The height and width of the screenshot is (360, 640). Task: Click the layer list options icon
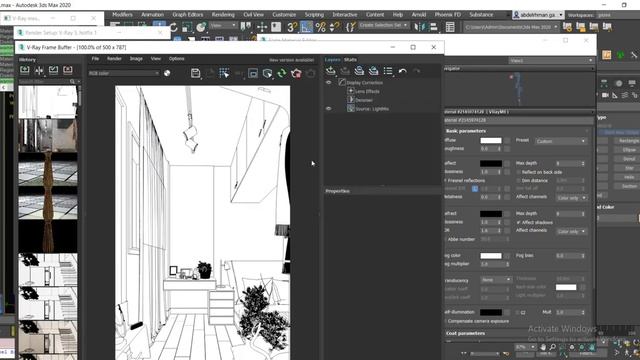point(388,71)
